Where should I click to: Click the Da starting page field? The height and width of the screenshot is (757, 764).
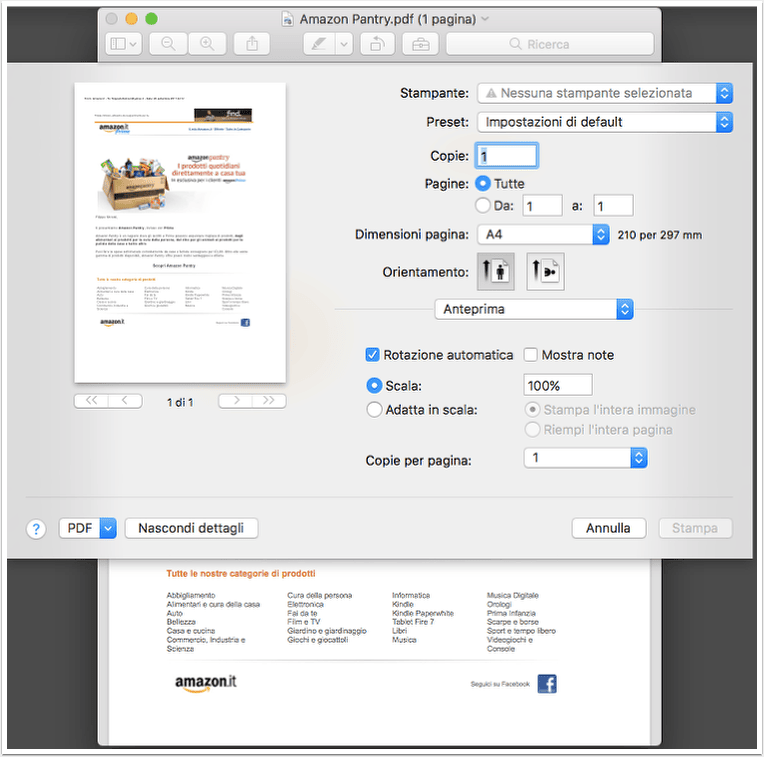click(x=542, y=206)
